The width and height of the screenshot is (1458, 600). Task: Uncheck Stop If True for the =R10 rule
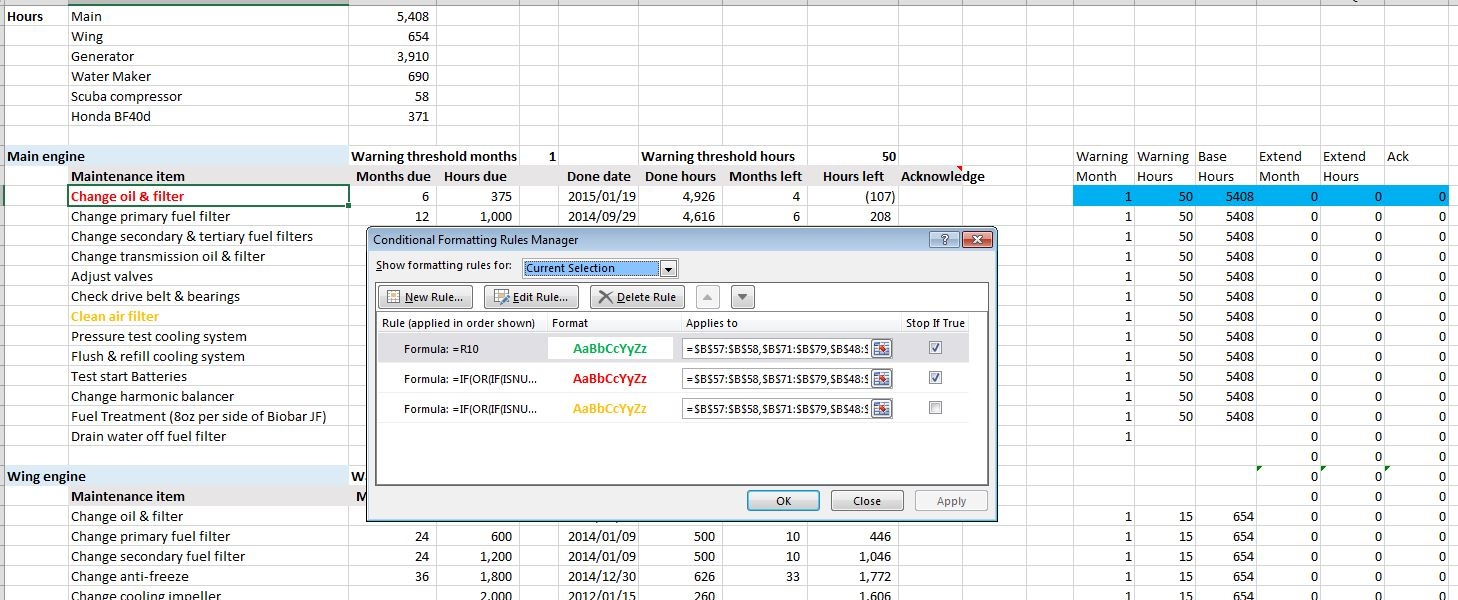[x=935, y=348]
